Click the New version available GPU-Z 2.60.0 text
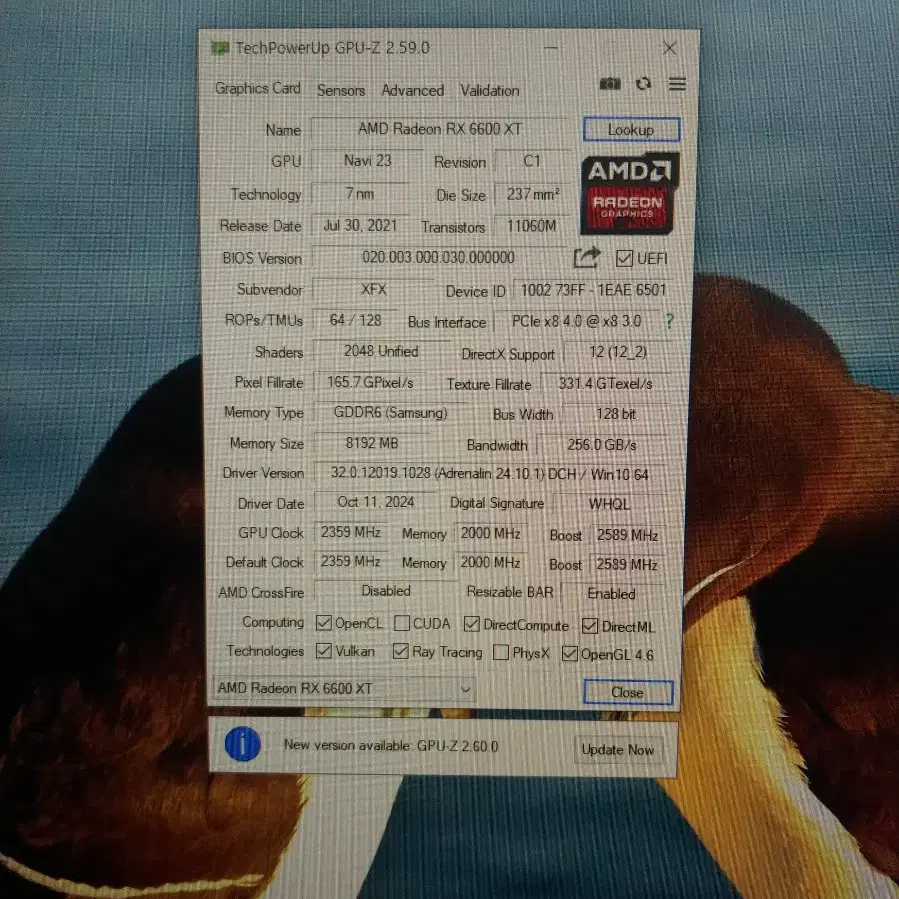Viewport: 899px width, 899px height. pos(391,745)
